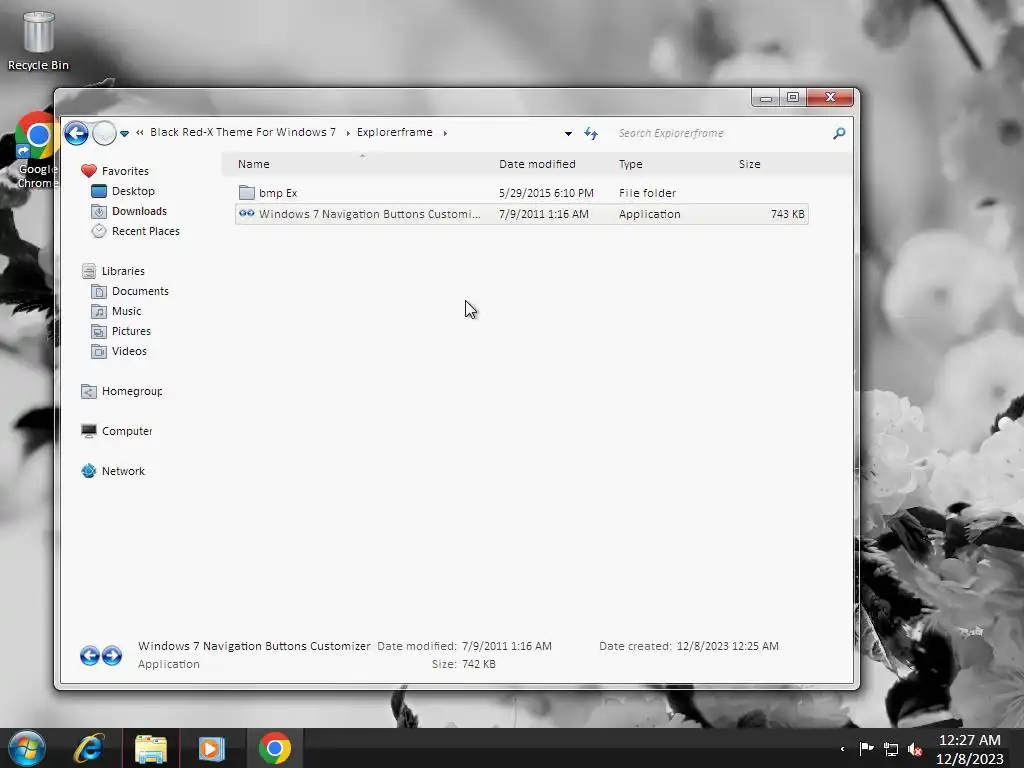The image size is (1024, 768).
Task: Open the taskbar clock 12:27 AM
Action: tap(969, 740)
